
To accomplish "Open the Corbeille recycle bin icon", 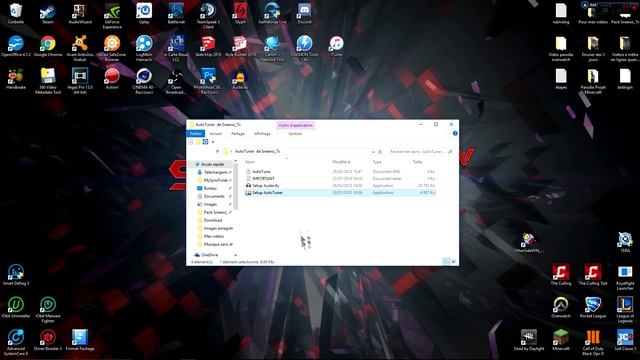I will click(16, 13).
